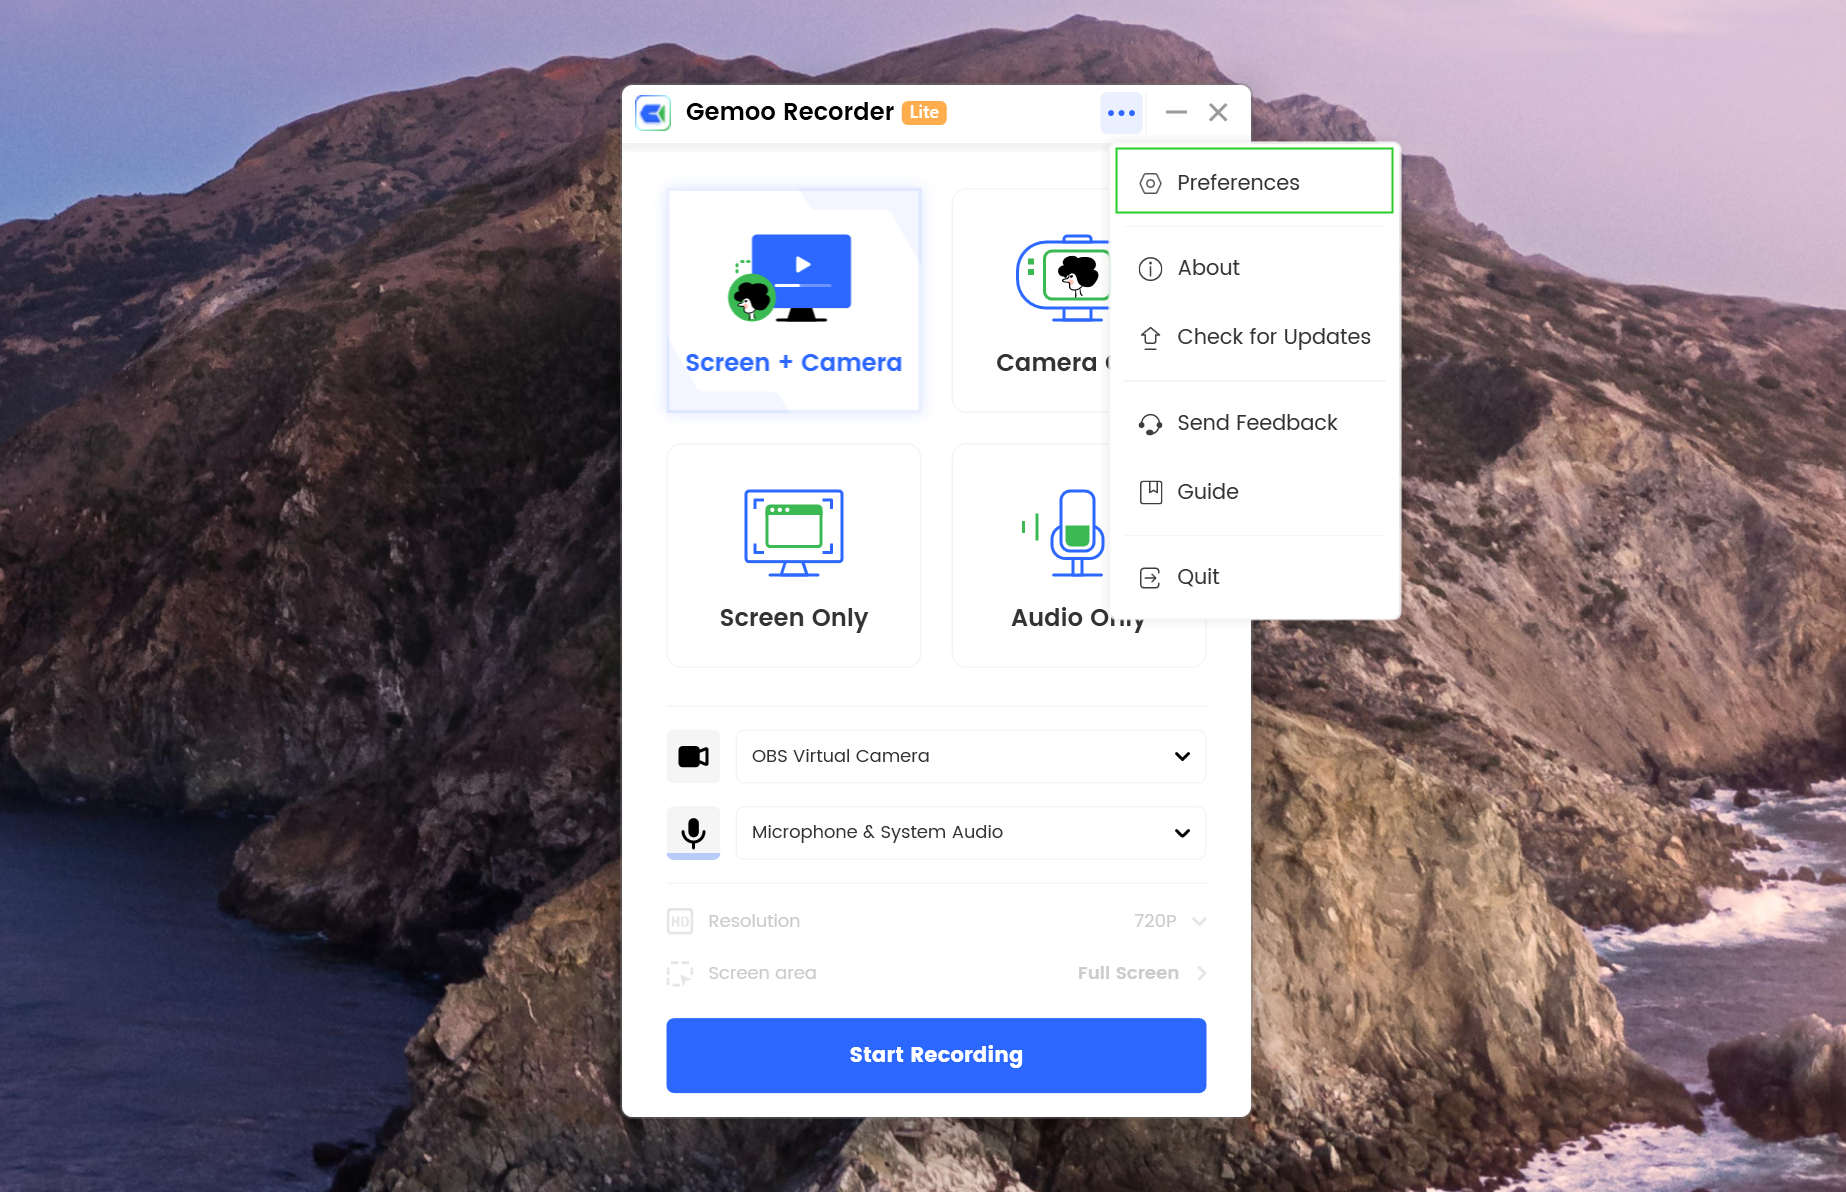Screen dimensions: 1846x1192
Task: Open the Microphone & System Audio dropdown
Action: 971,832
